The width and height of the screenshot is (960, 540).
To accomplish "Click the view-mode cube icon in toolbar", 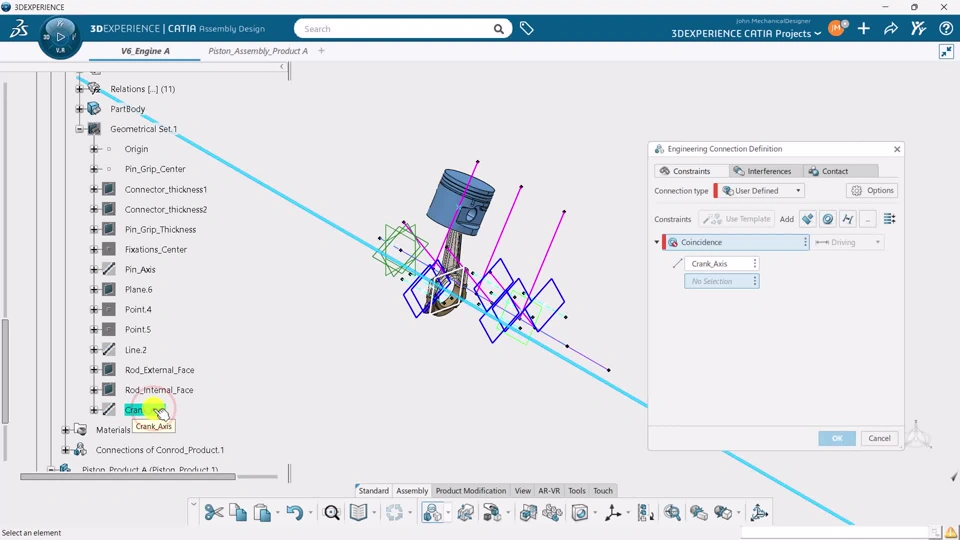I will point(579,512).
